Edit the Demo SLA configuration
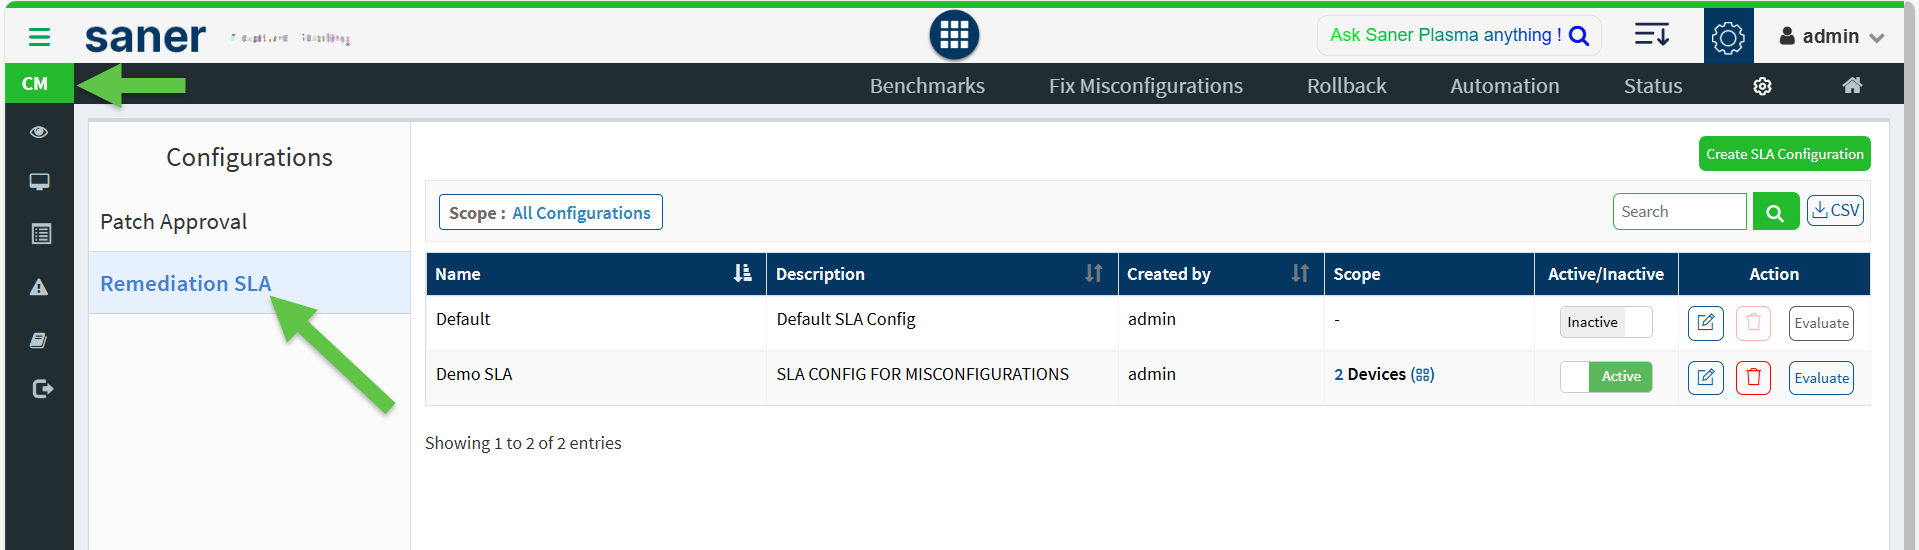 pos(1705,378)
